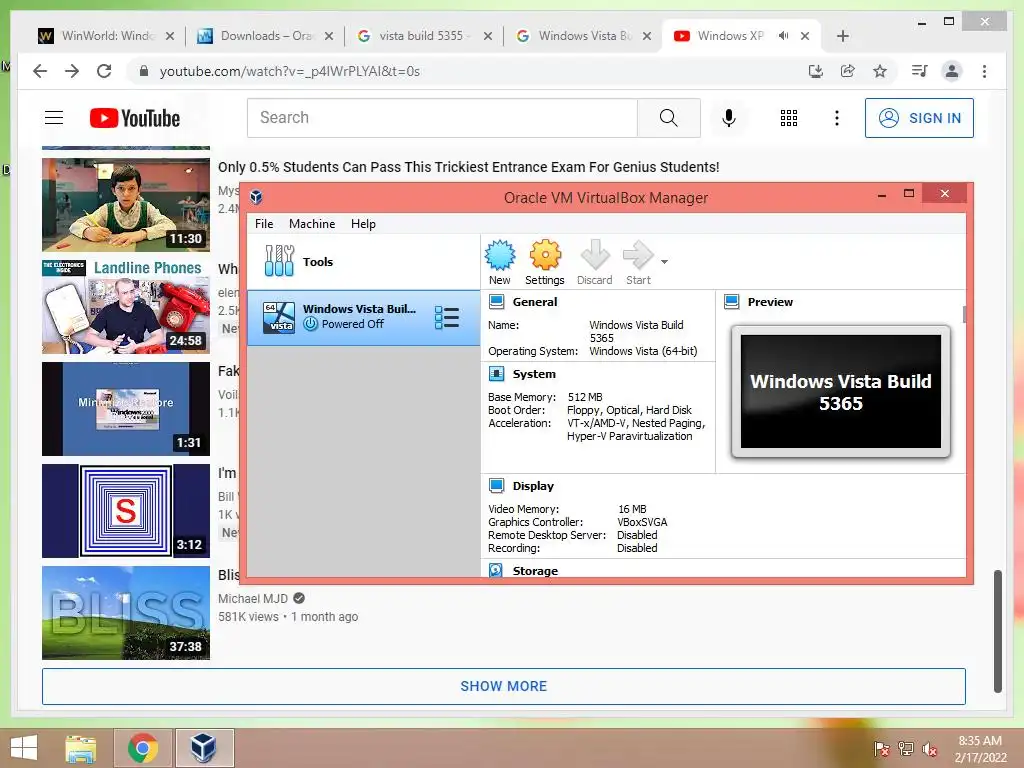Viewport: 1024px width, 768px height.
Task: Open the File menu in VirtualBox
Action: tap(264, 224)
